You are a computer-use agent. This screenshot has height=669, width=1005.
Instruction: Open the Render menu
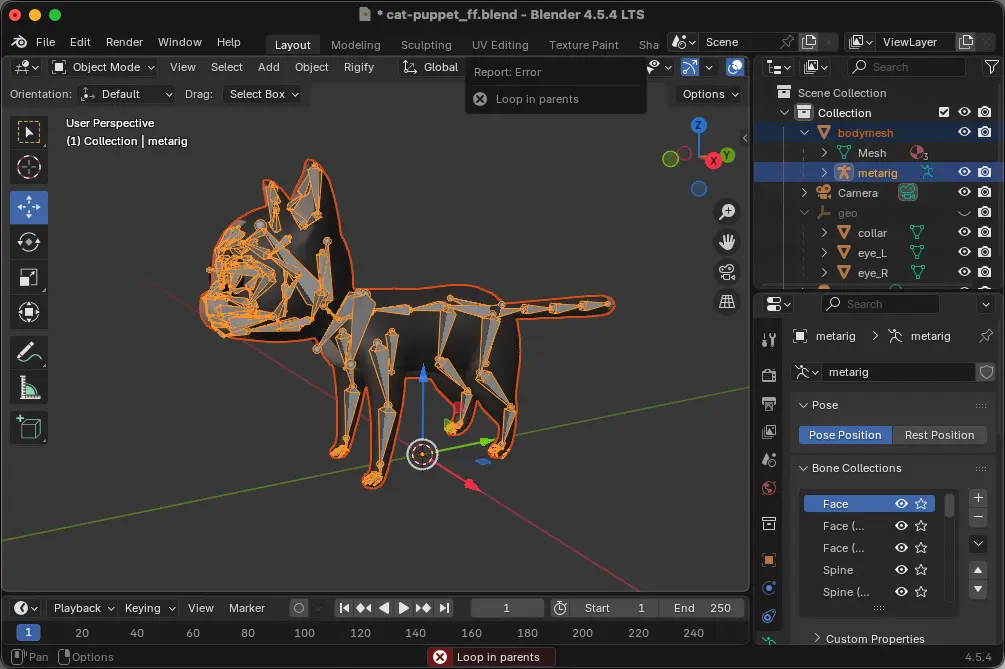click(x=124, y=42)
